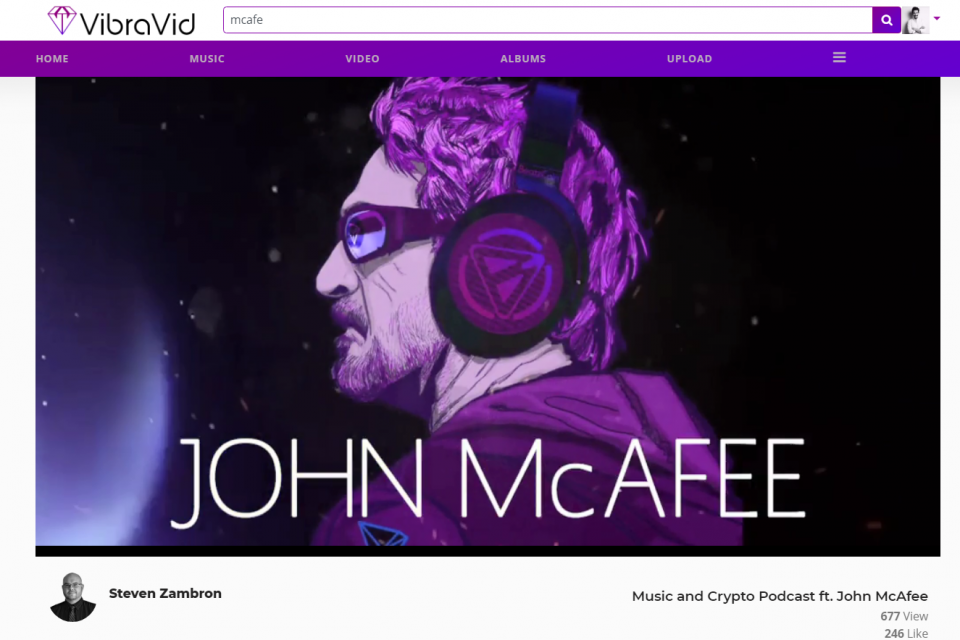The width and height of the screenshot is (960, 640).
Task: Click the user profile avatar in header
Action: click(915, 20)
